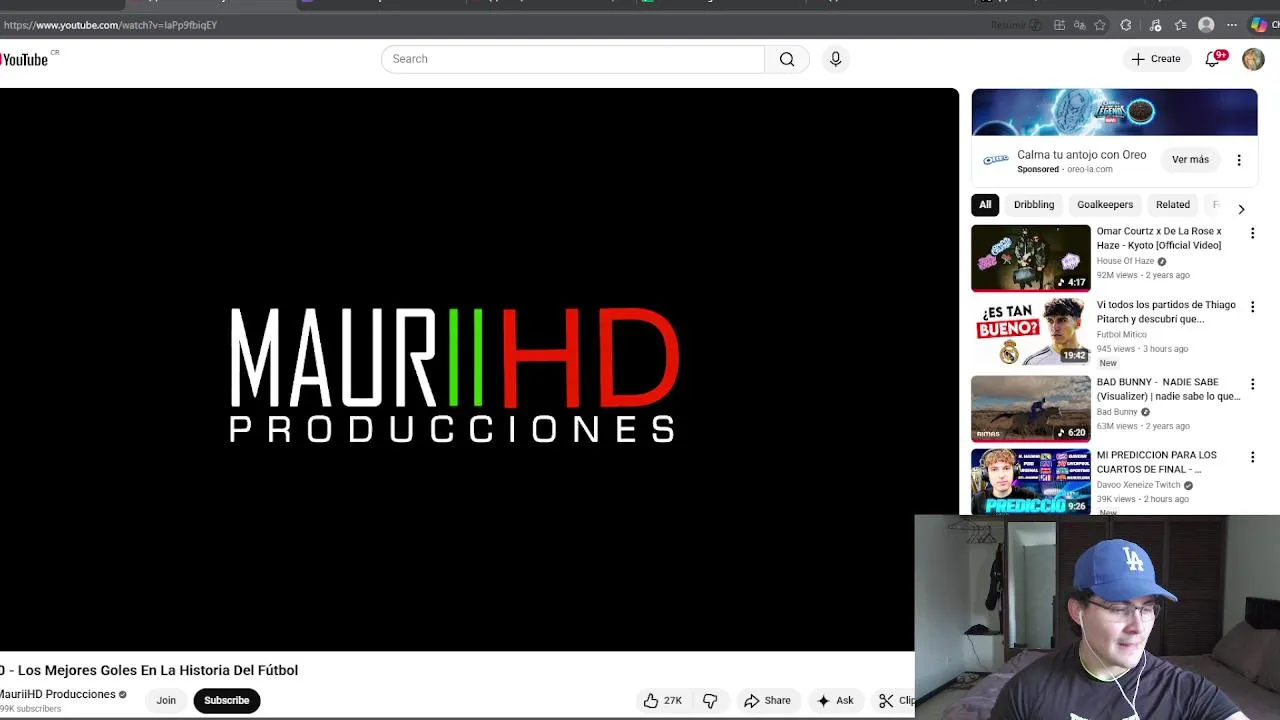Click the 'Futbol Mítico' channel name
Viewport: 1280px width, 720px height.
pyautogui.click(x=1121, y=335)
